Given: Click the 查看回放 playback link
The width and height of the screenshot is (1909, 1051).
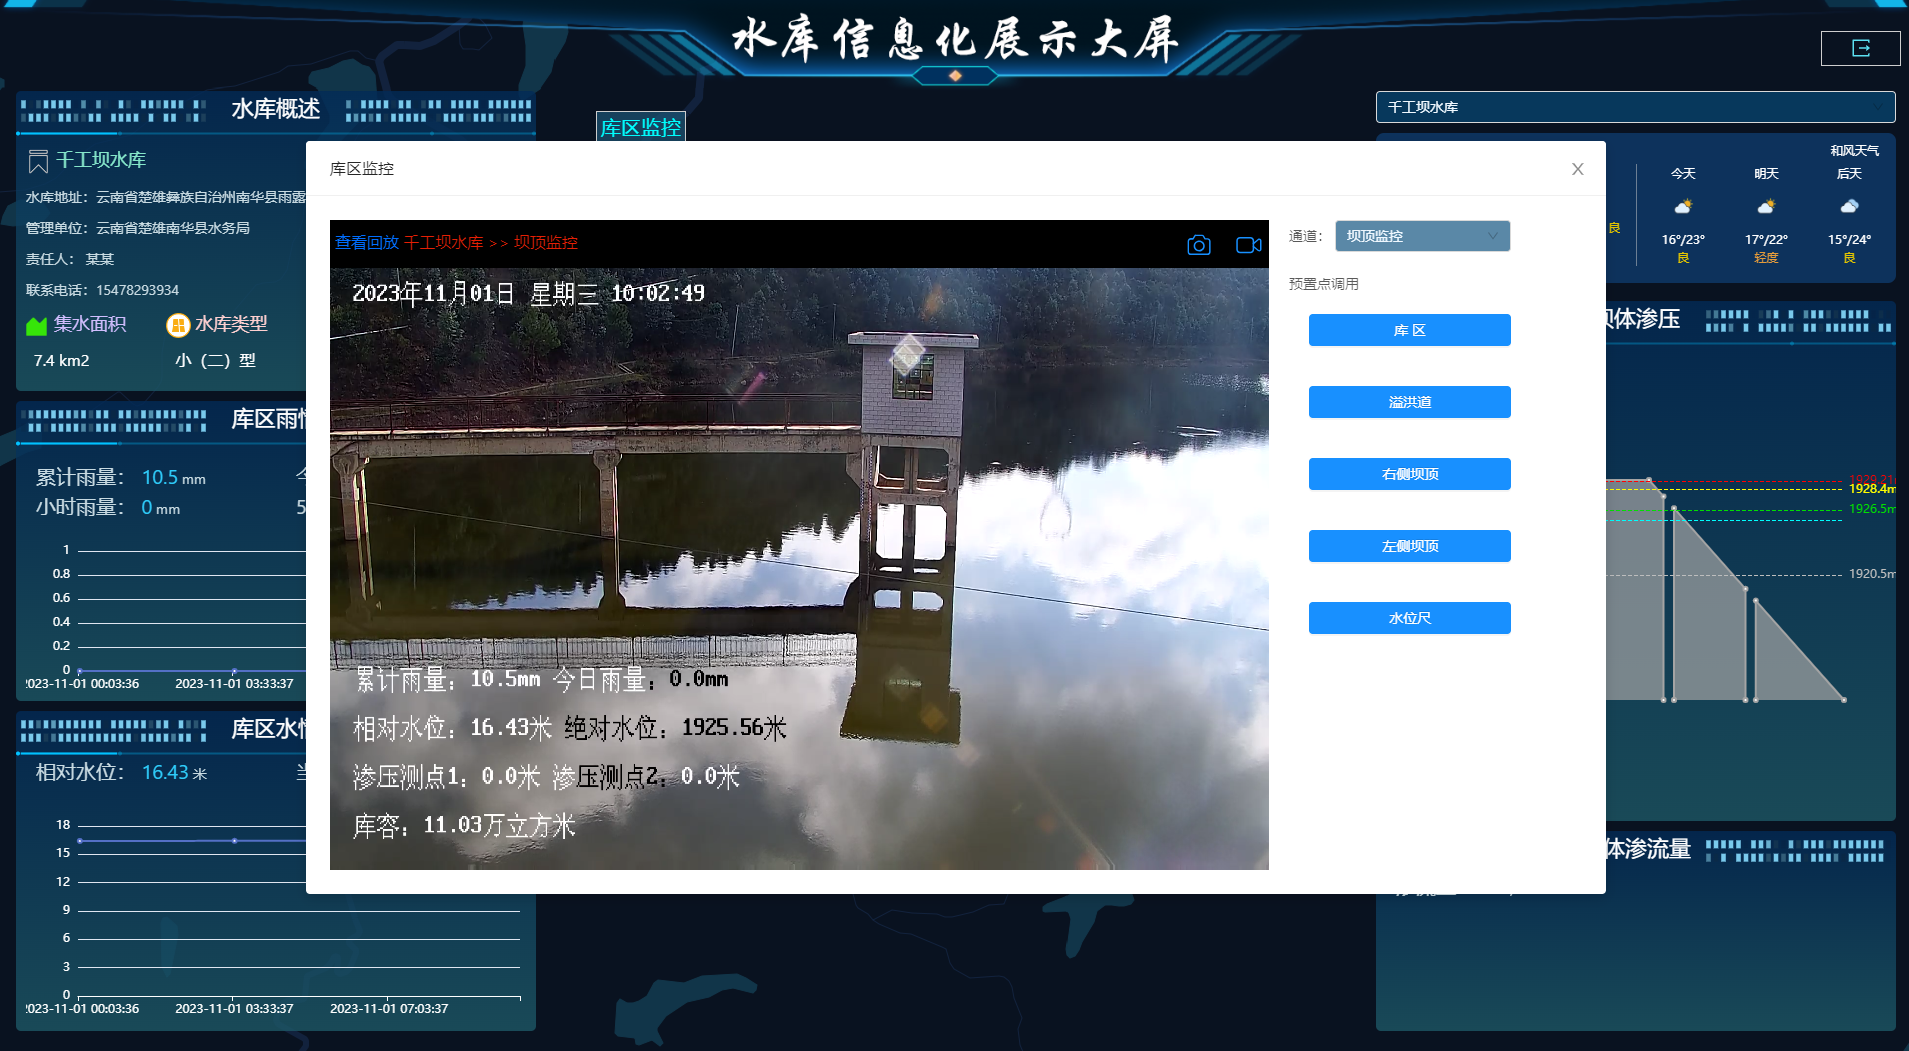Looking at the screenshot, I should point(366,243).
